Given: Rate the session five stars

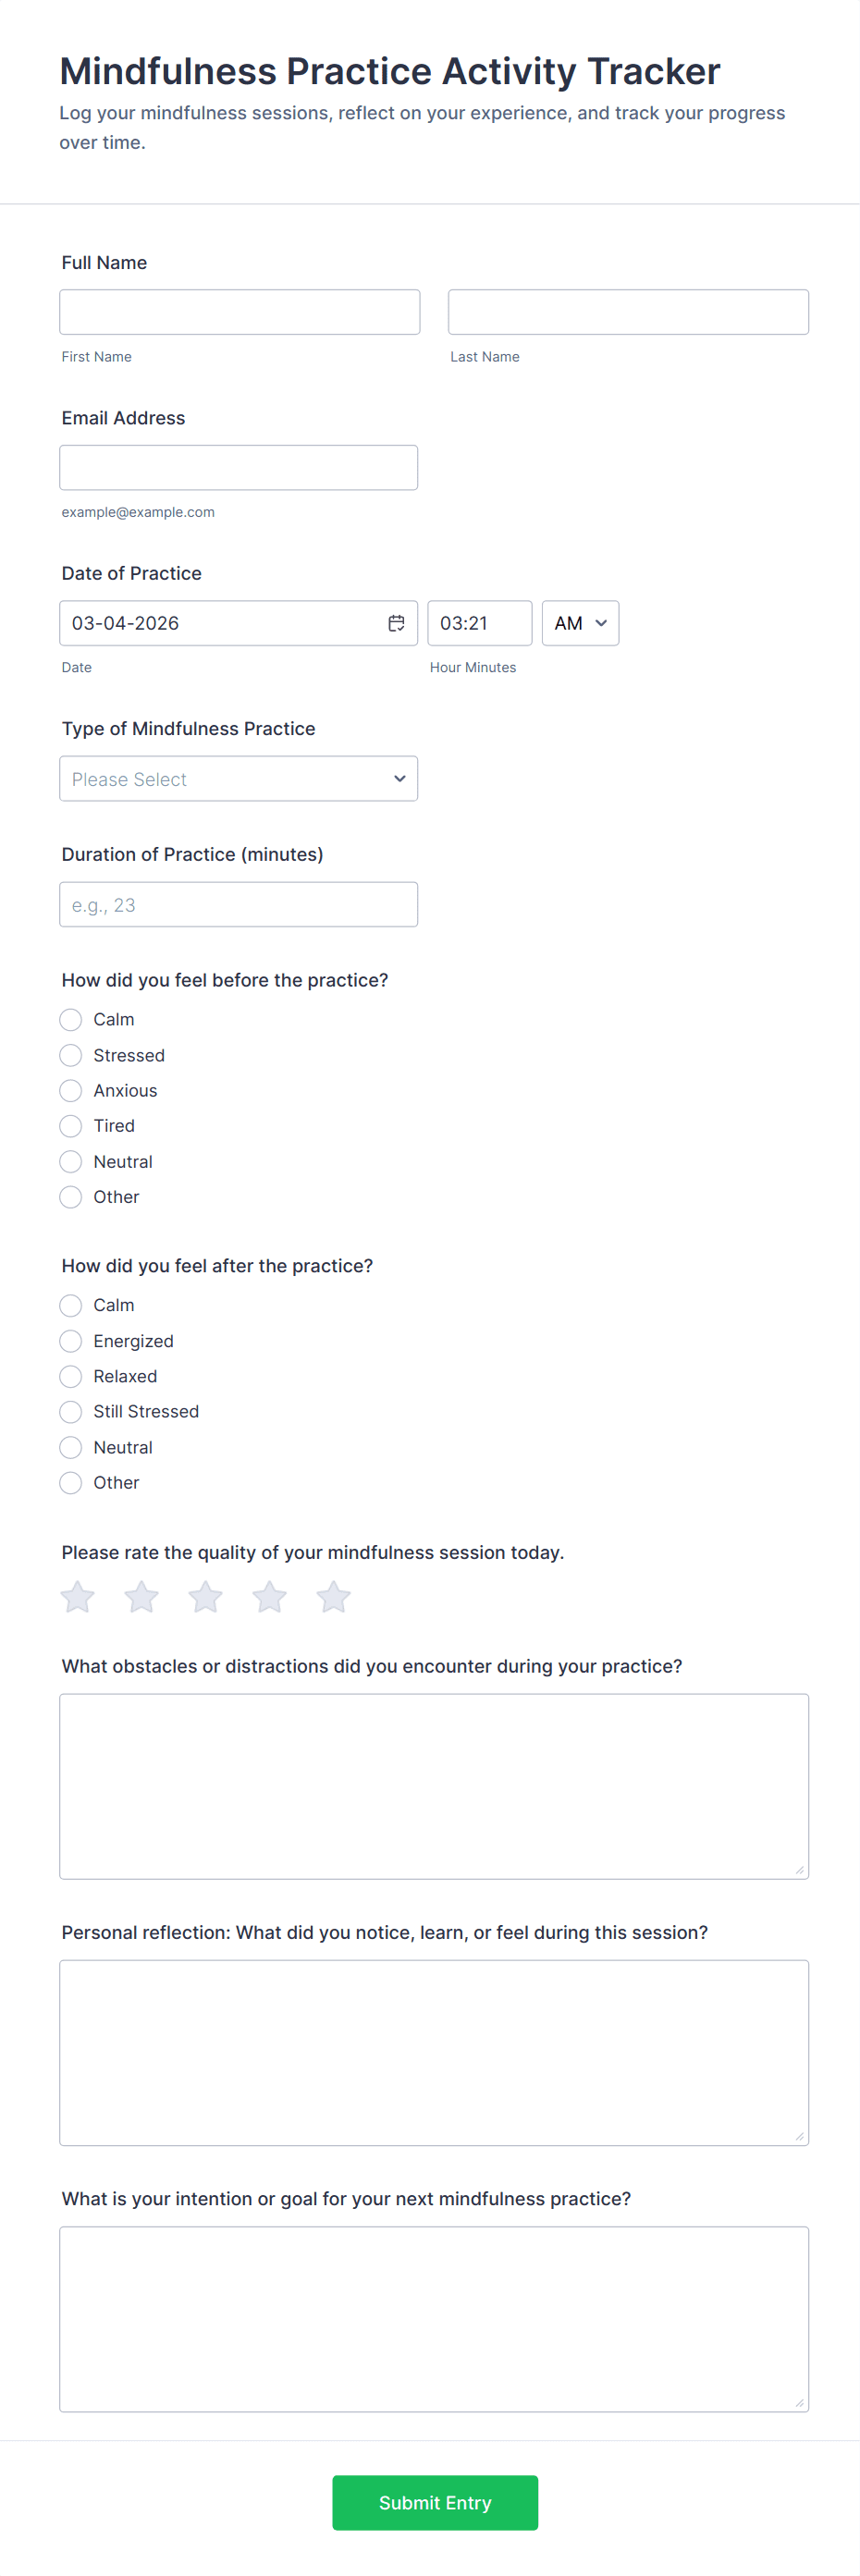Looking at the screenshot, I should click(x=334, y=1597).
